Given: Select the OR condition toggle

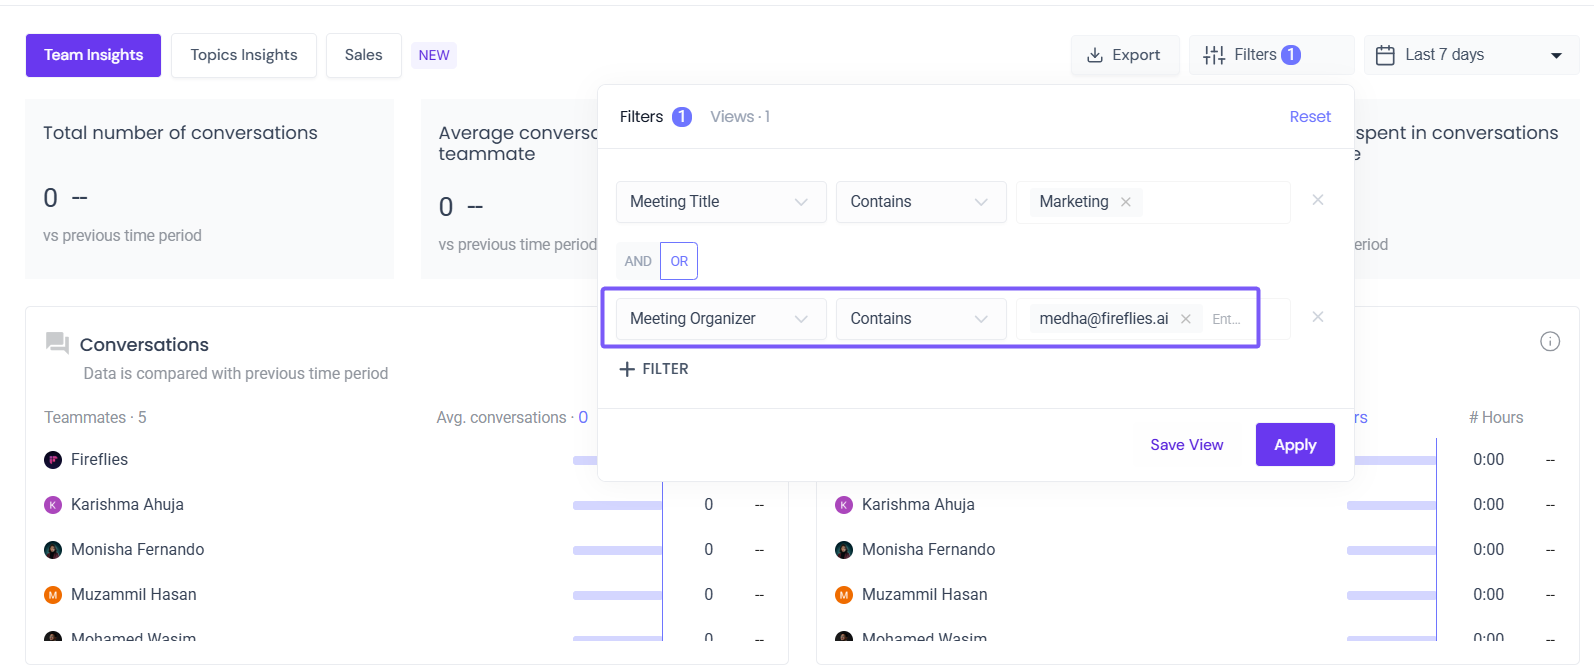Looking at the screenshot, I should 679,261.
